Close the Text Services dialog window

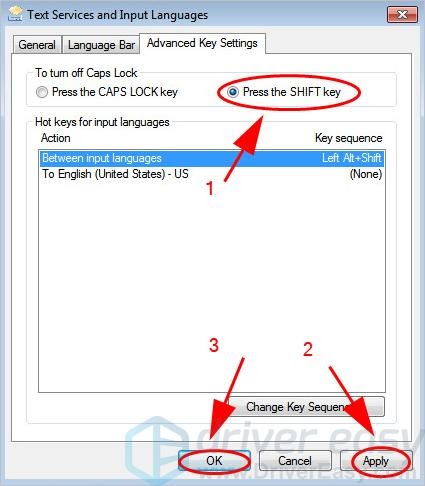pos(402,14)
